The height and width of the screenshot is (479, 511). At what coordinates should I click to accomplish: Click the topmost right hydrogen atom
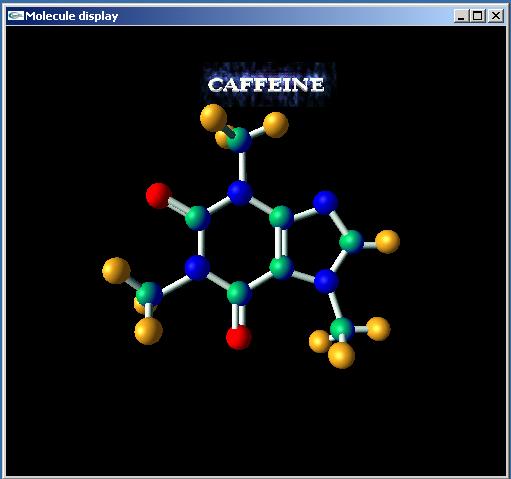(276, 125)
